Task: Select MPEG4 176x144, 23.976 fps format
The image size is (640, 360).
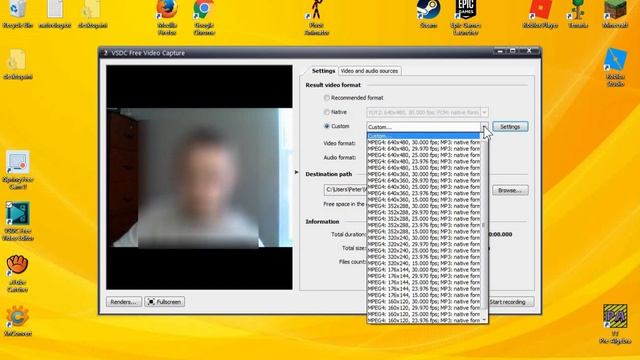Action: [x=423, y=289]
